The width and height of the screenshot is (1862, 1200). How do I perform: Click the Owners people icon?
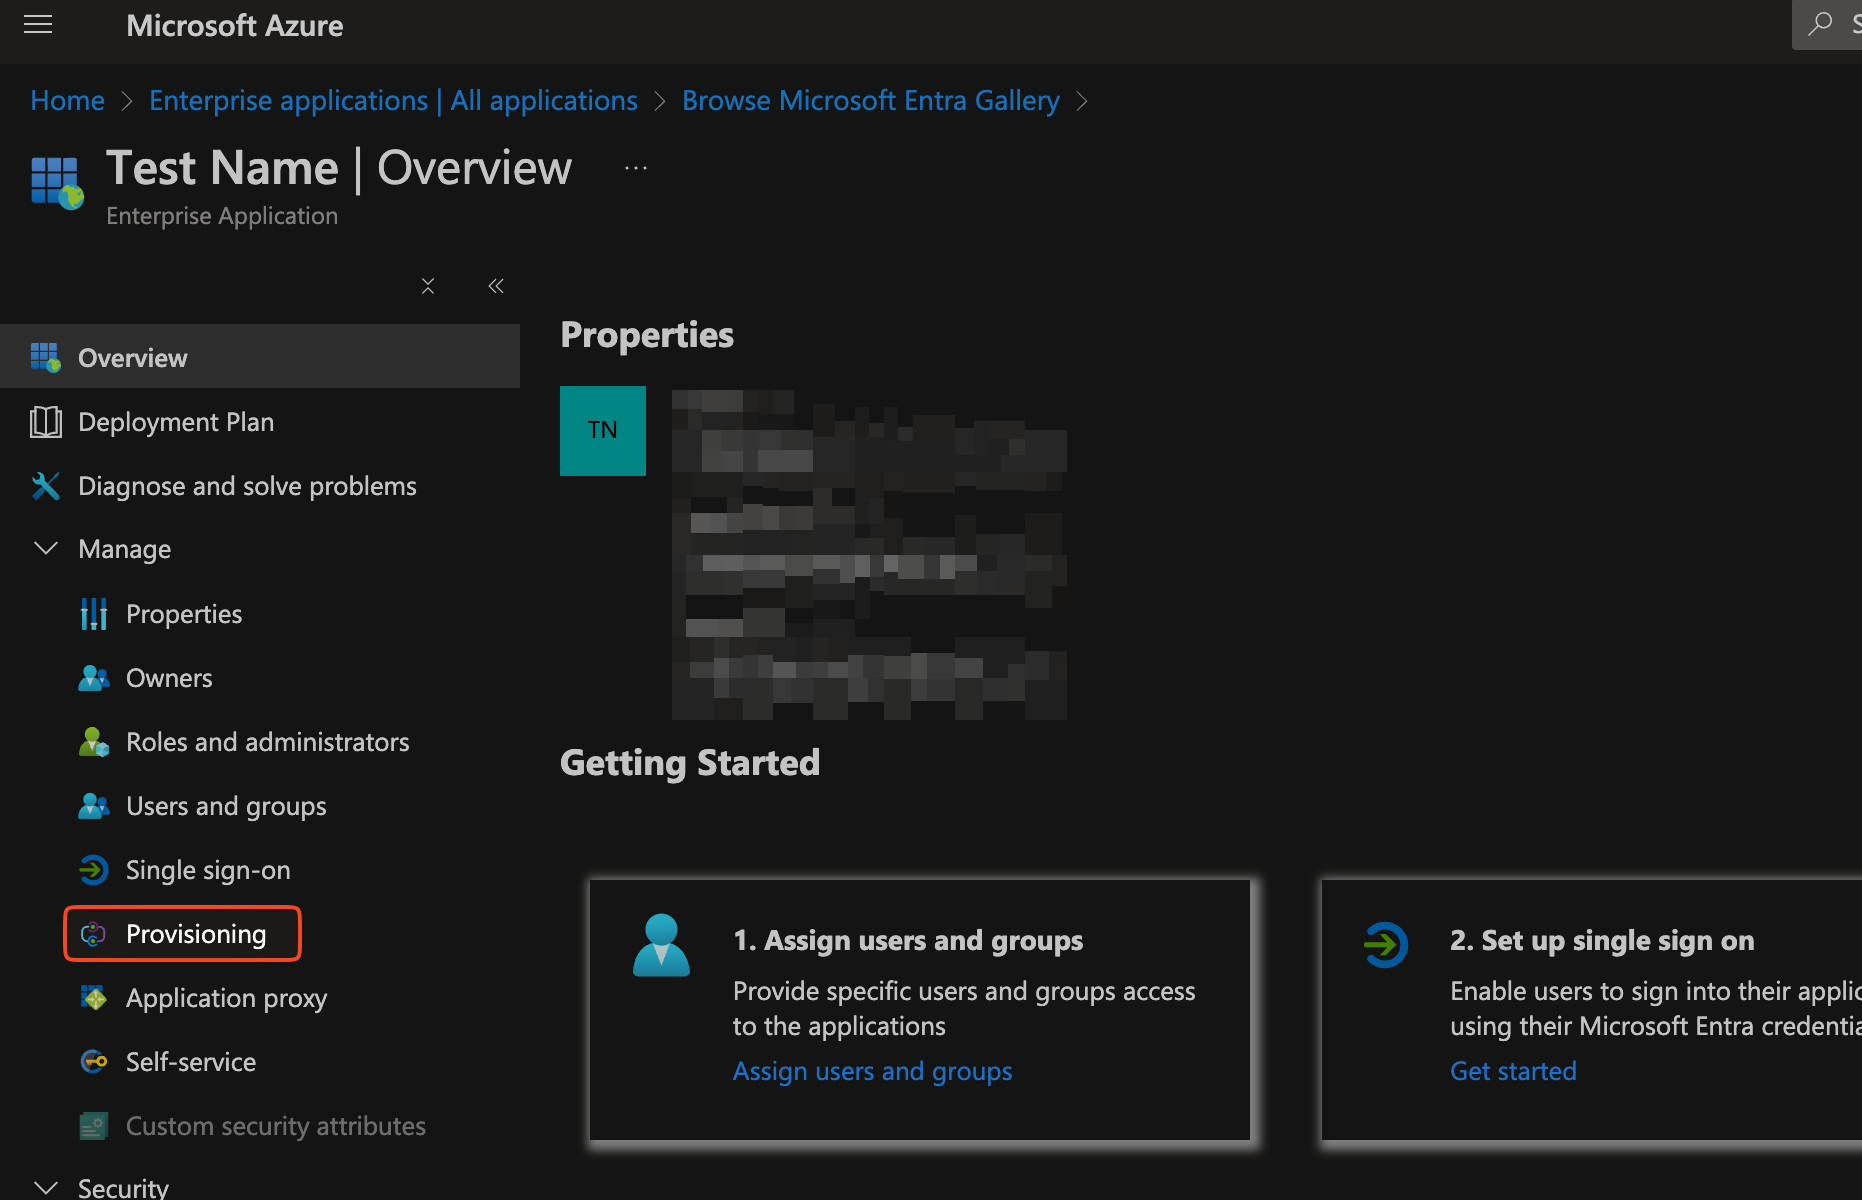pos(94,678)
